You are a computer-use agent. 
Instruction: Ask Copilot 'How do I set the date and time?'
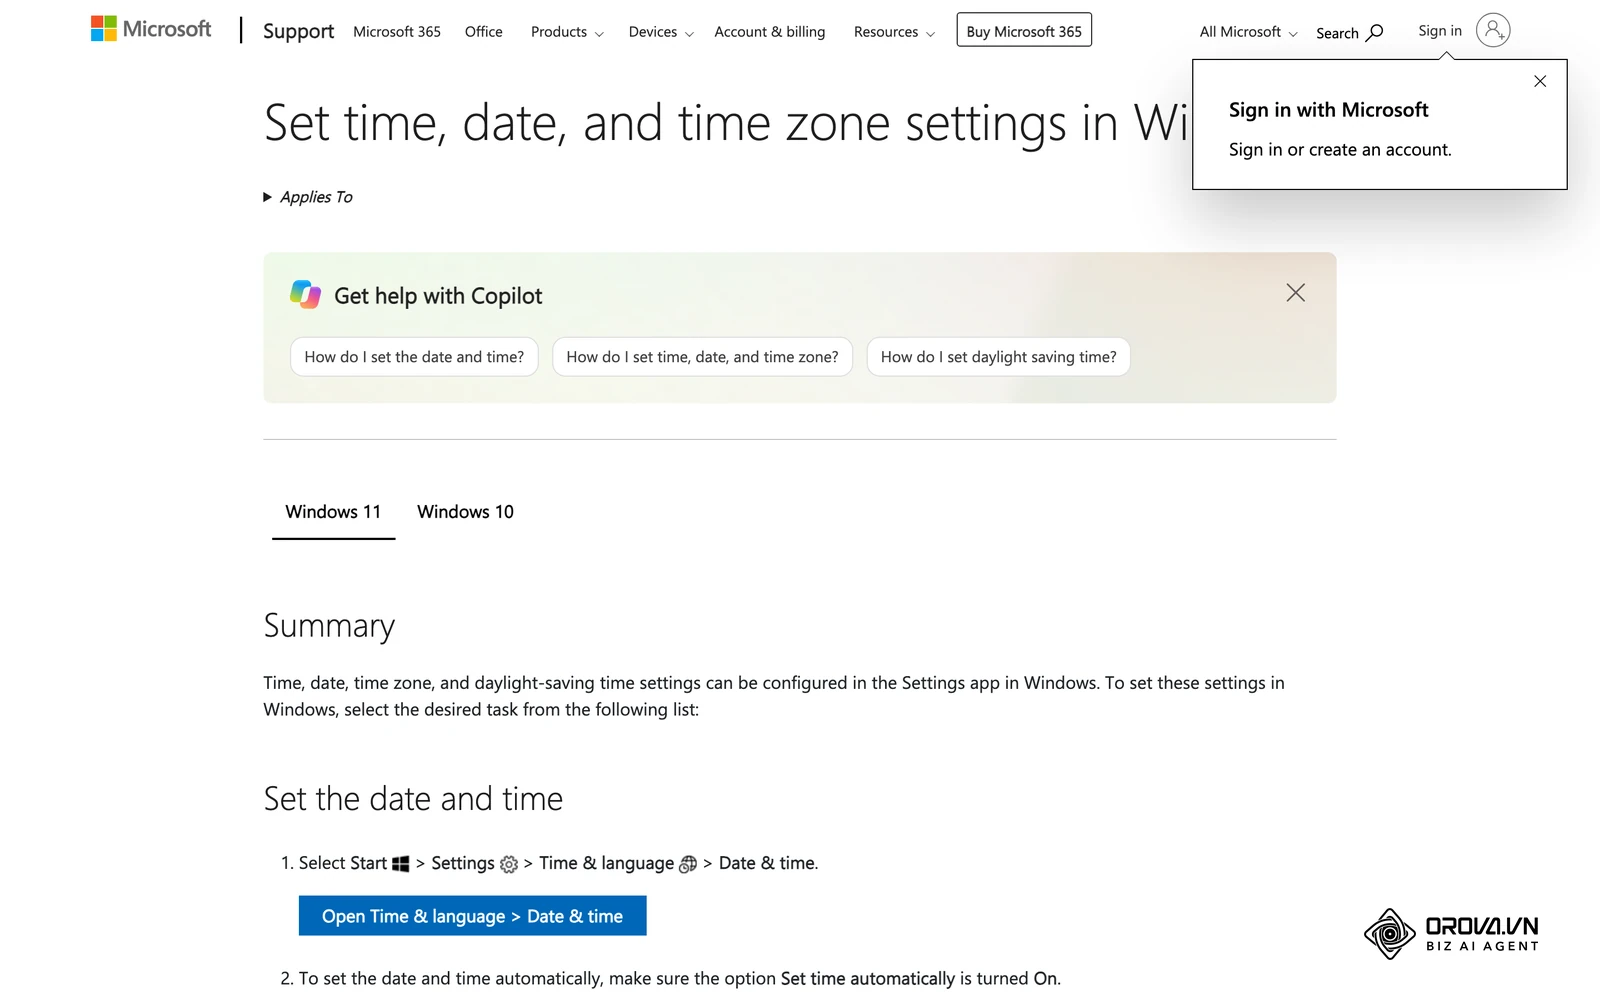(x=414, y=357)
